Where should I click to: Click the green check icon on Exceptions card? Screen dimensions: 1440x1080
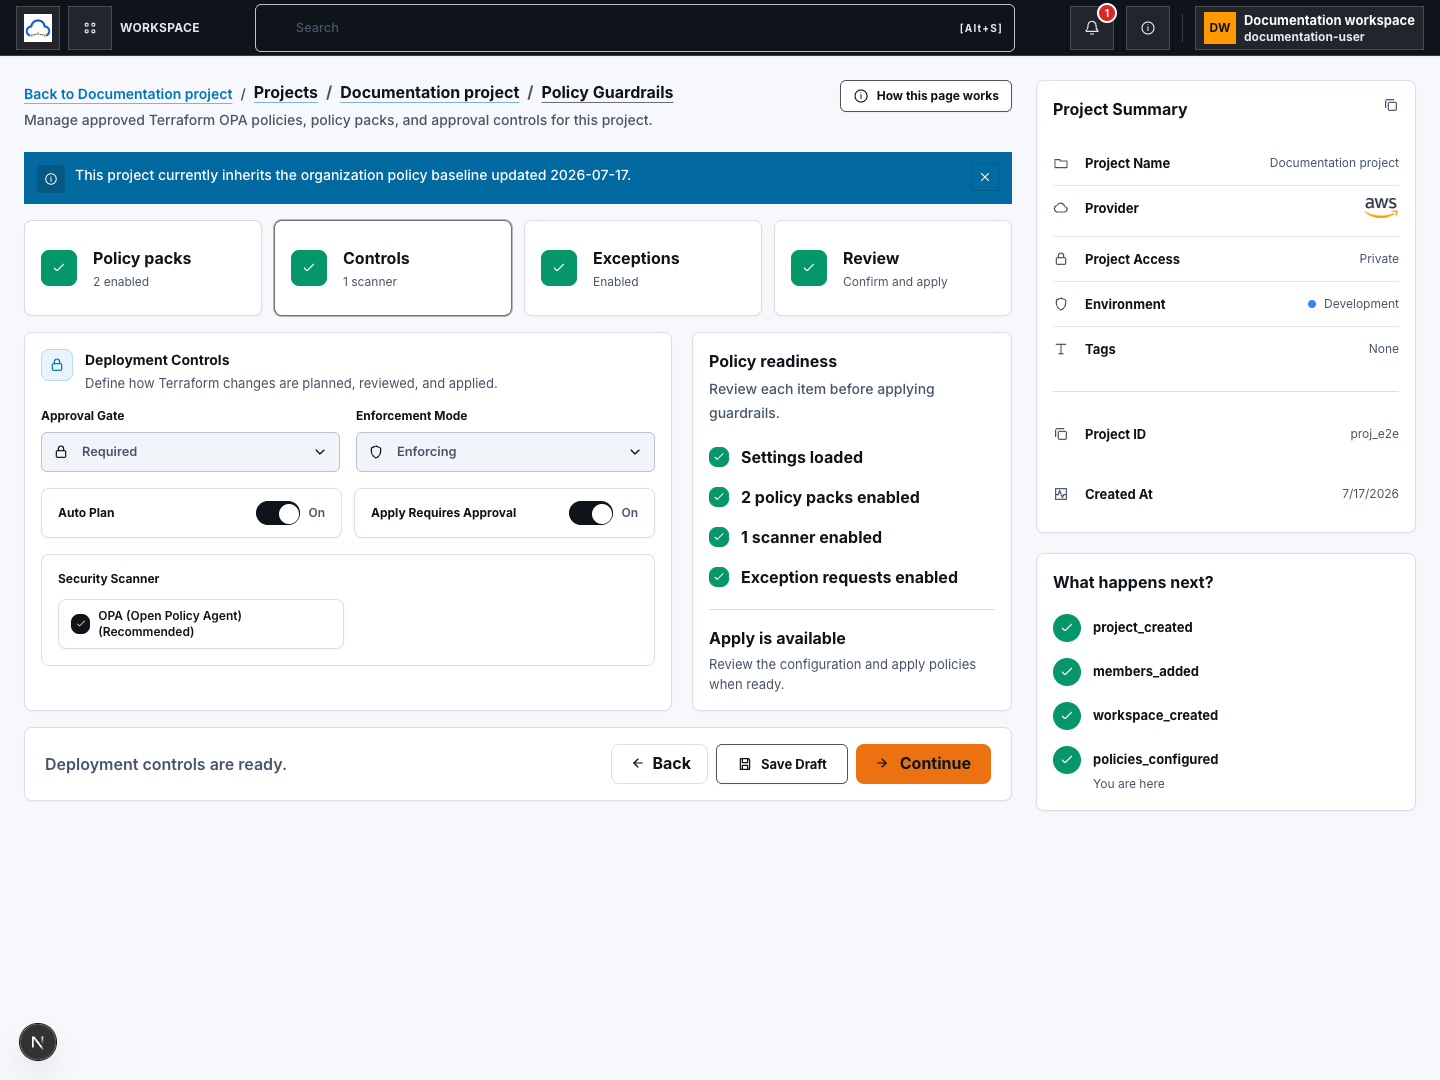[x=559, y=268]
